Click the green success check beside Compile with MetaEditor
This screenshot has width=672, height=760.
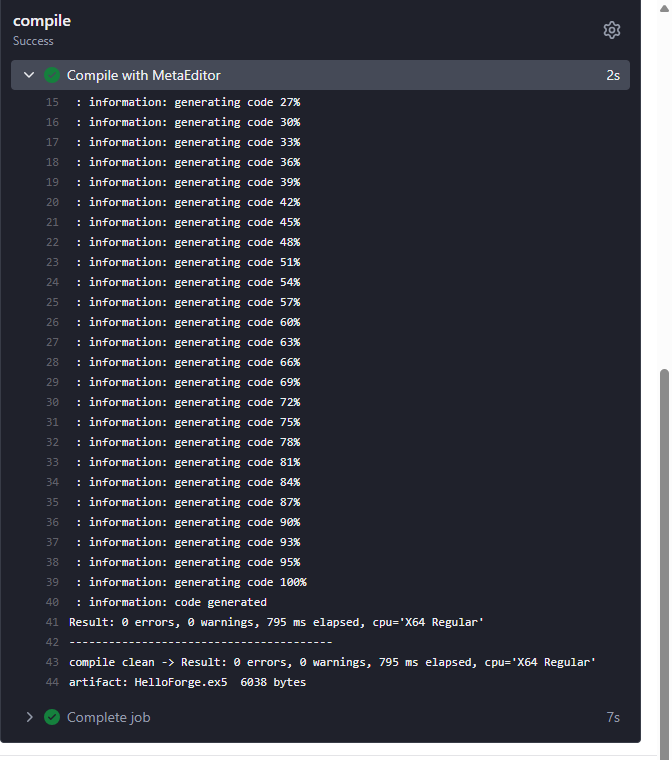52,75
